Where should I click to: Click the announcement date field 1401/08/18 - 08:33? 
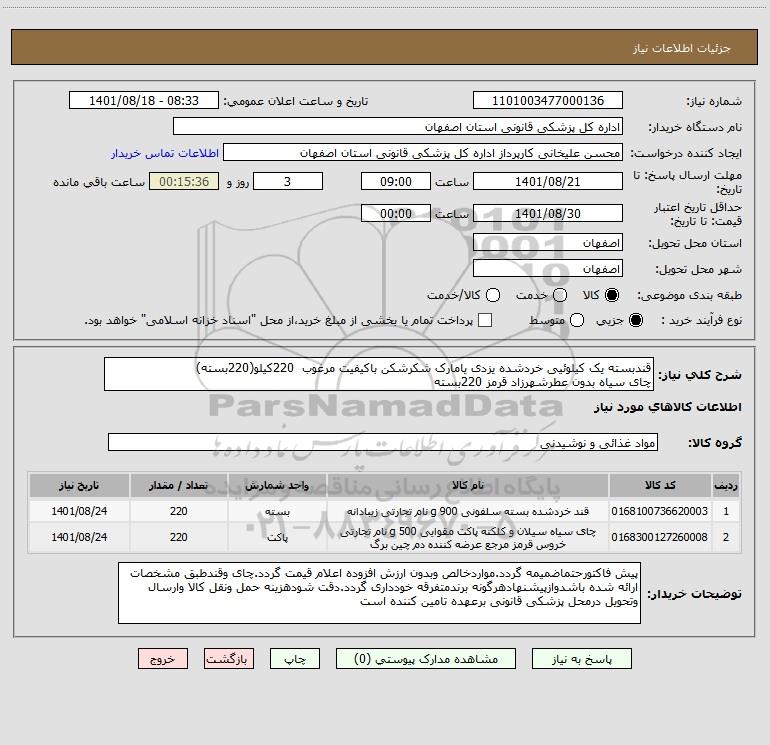(143, 101)
